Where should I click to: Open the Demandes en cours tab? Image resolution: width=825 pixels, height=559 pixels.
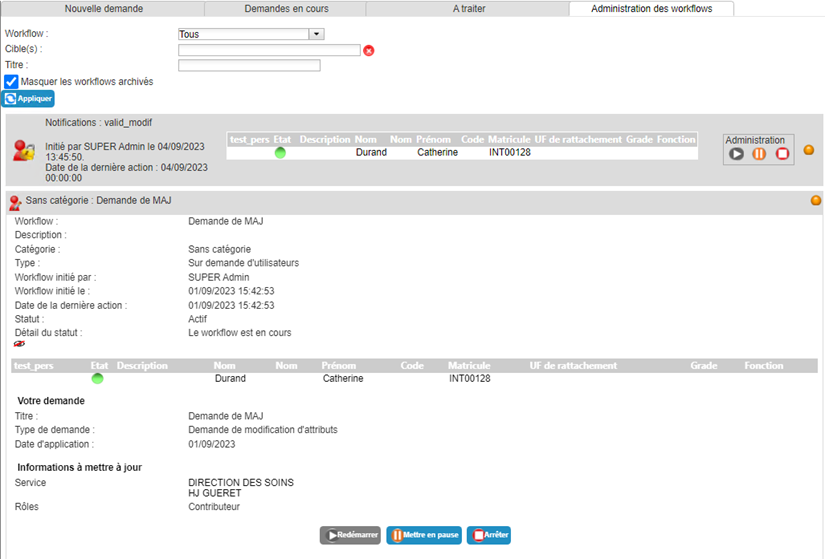click(286, 8)
